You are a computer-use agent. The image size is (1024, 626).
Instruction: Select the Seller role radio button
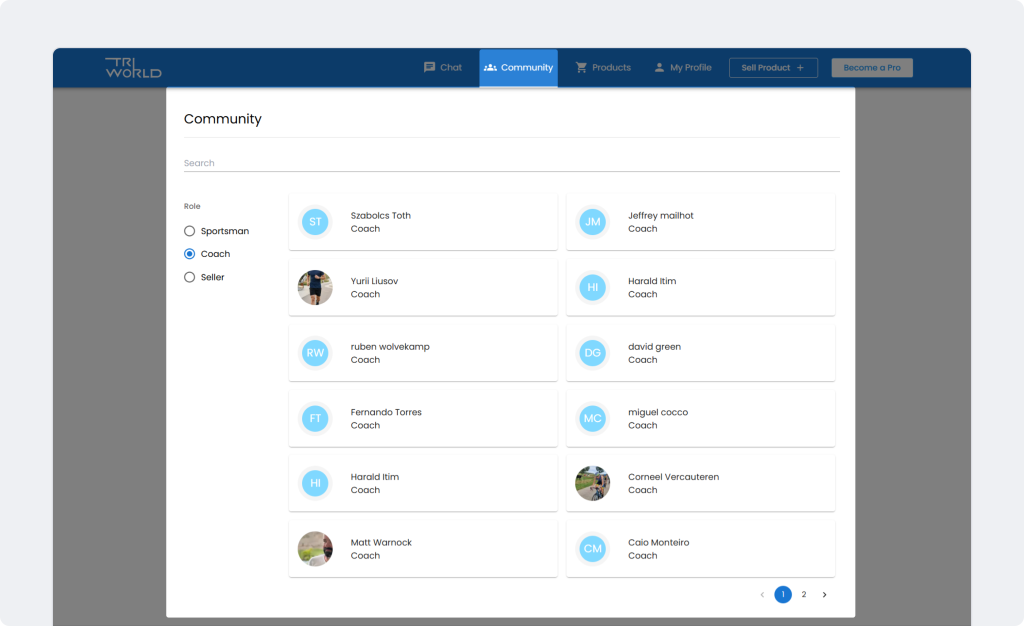coord(190,277)
